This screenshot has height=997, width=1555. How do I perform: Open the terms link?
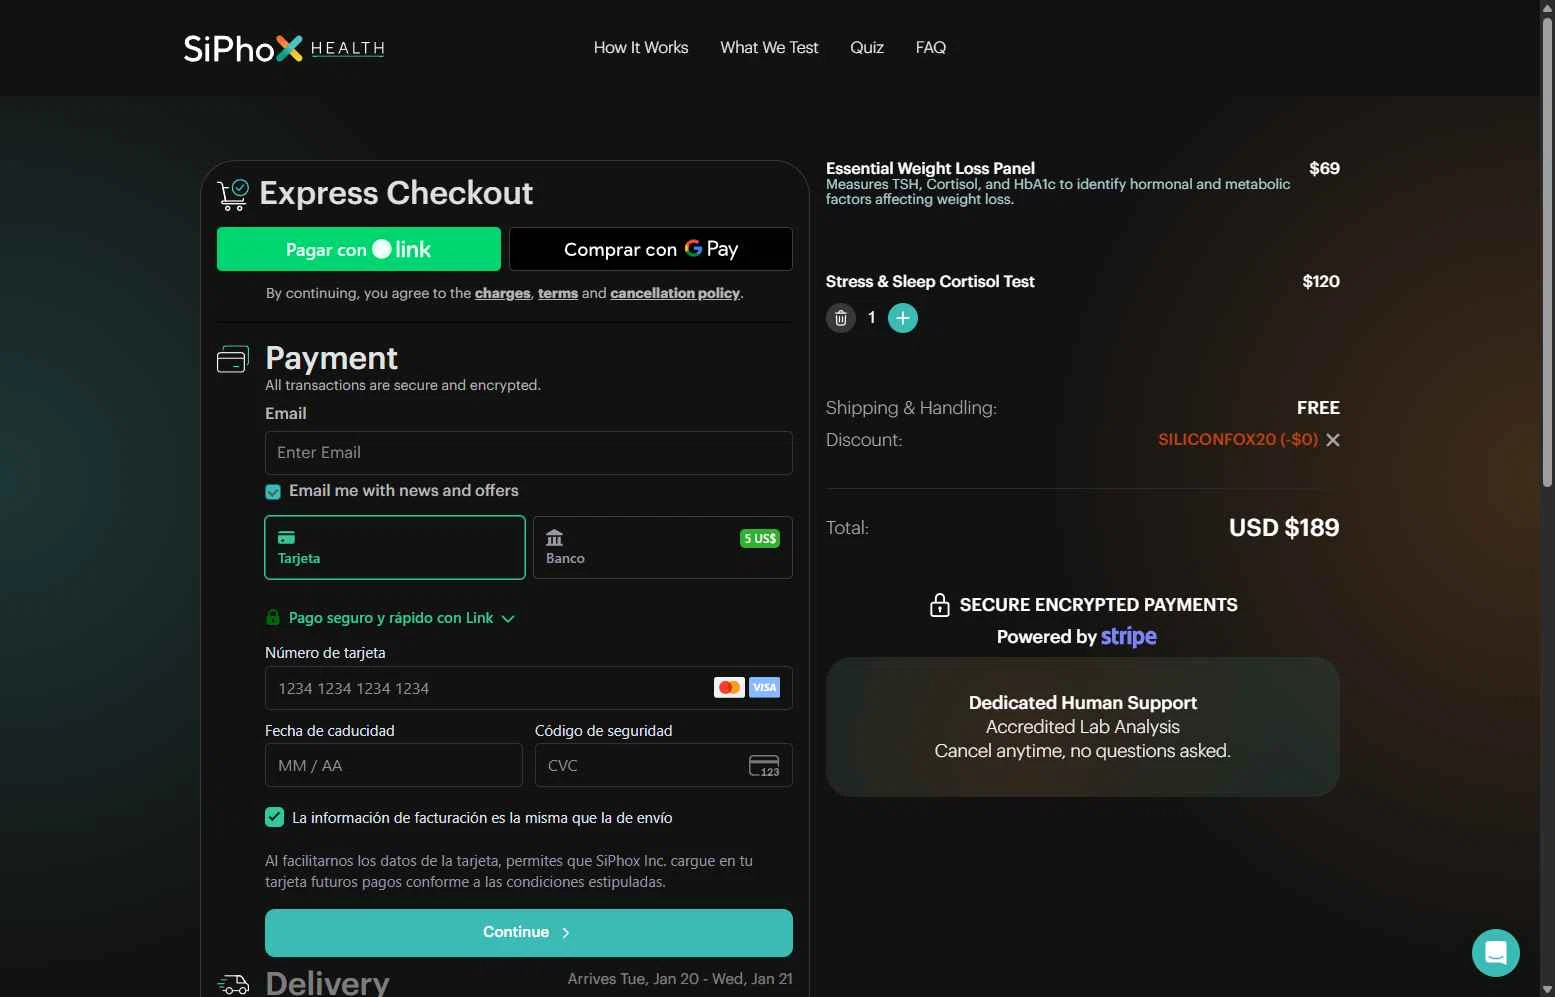pos(558,293)
